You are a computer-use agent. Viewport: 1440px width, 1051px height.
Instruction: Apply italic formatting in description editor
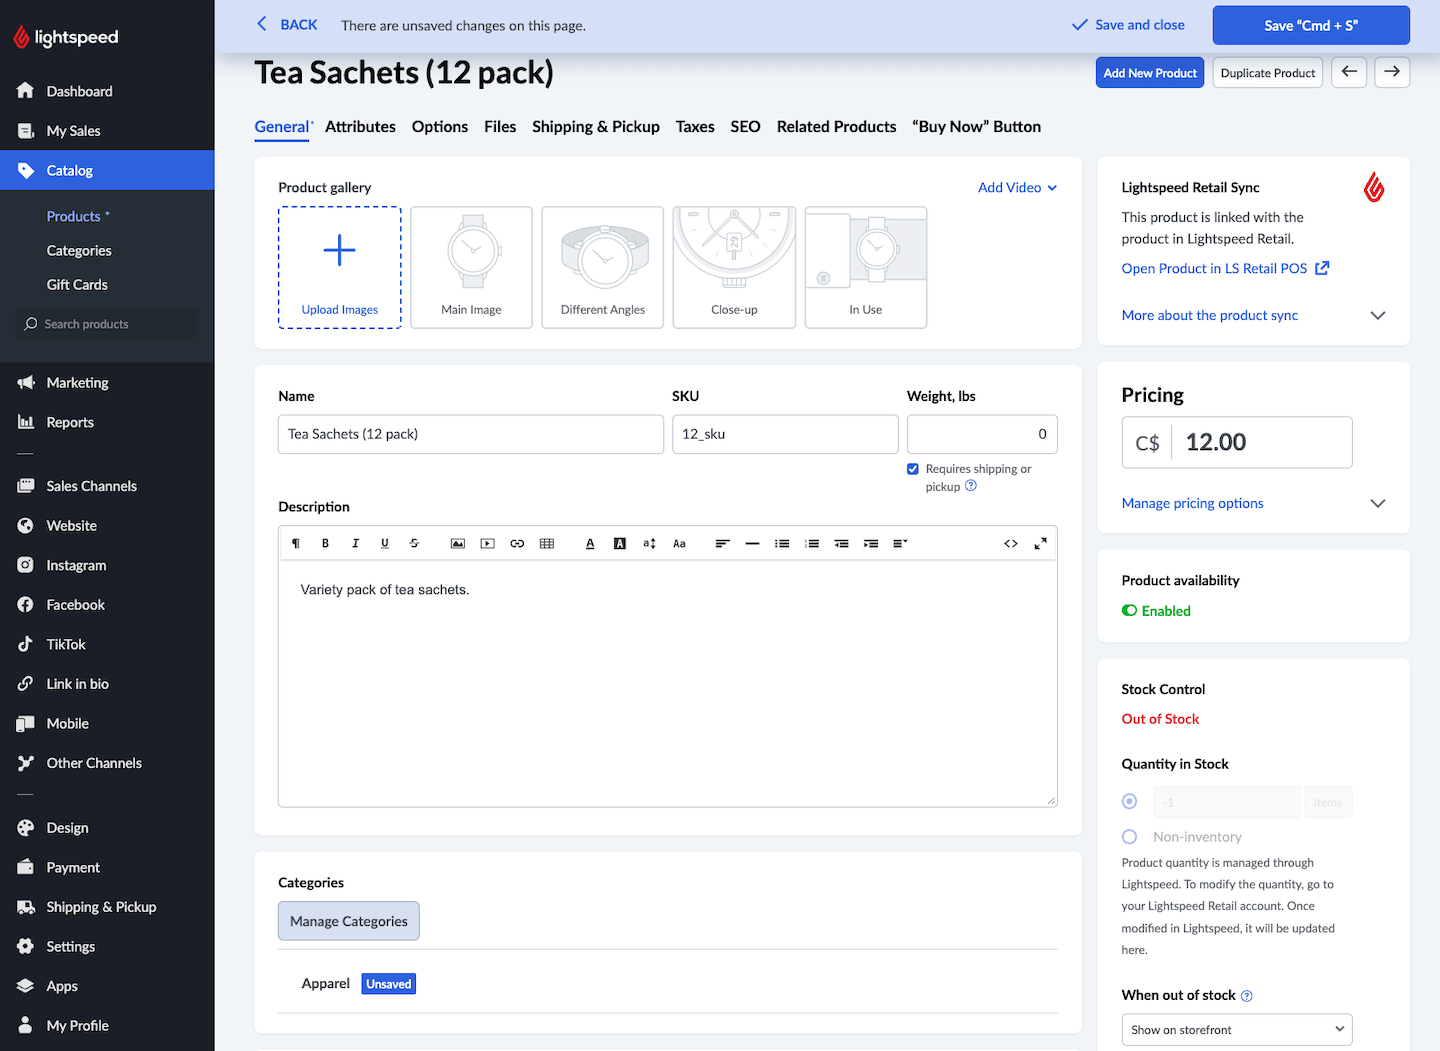[x=355, y=544]
